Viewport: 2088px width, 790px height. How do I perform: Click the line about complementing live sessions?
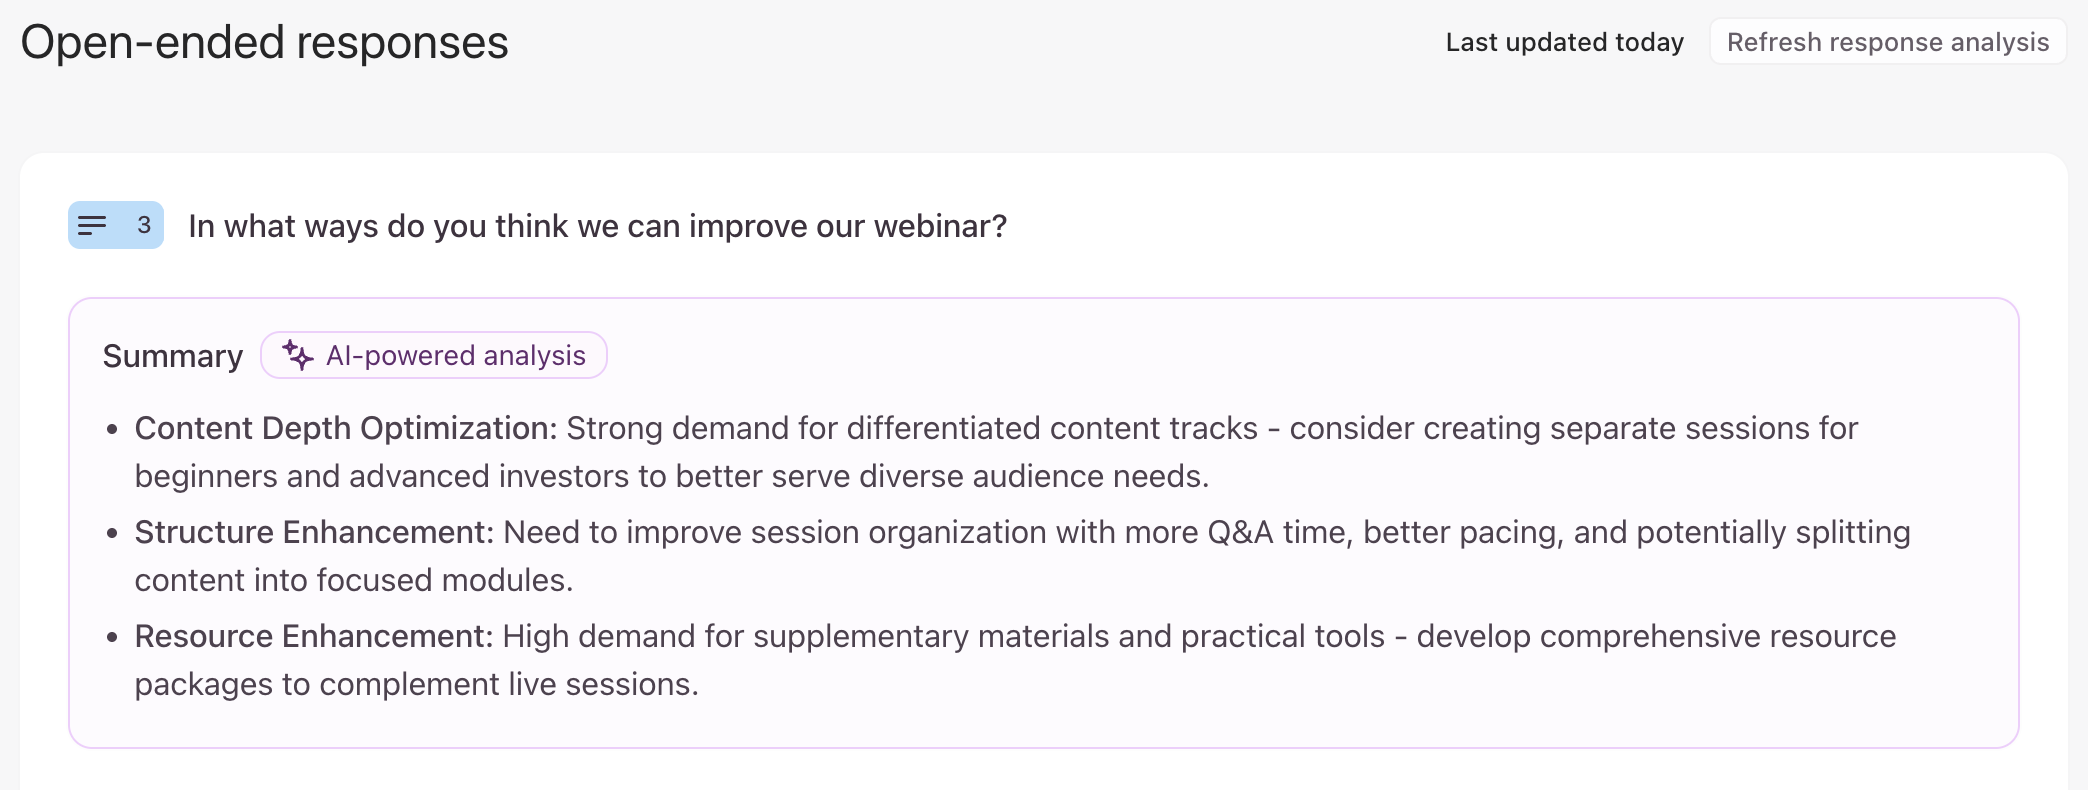[416, 684]
